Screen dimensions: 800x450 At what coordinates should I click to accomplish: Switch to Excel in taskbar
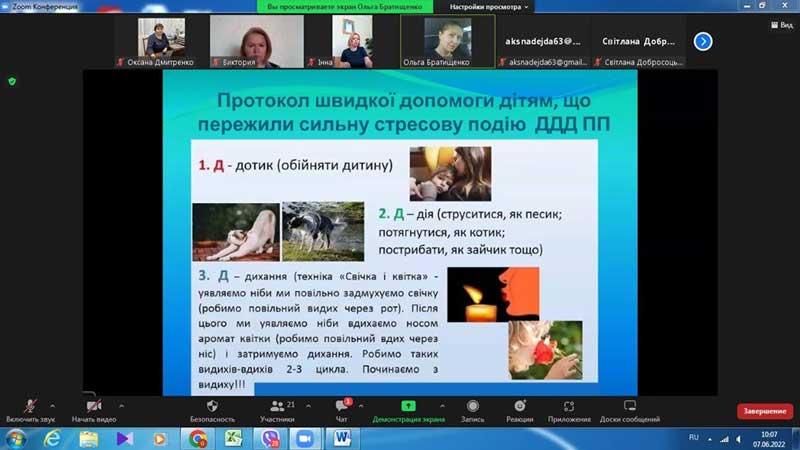233,439
